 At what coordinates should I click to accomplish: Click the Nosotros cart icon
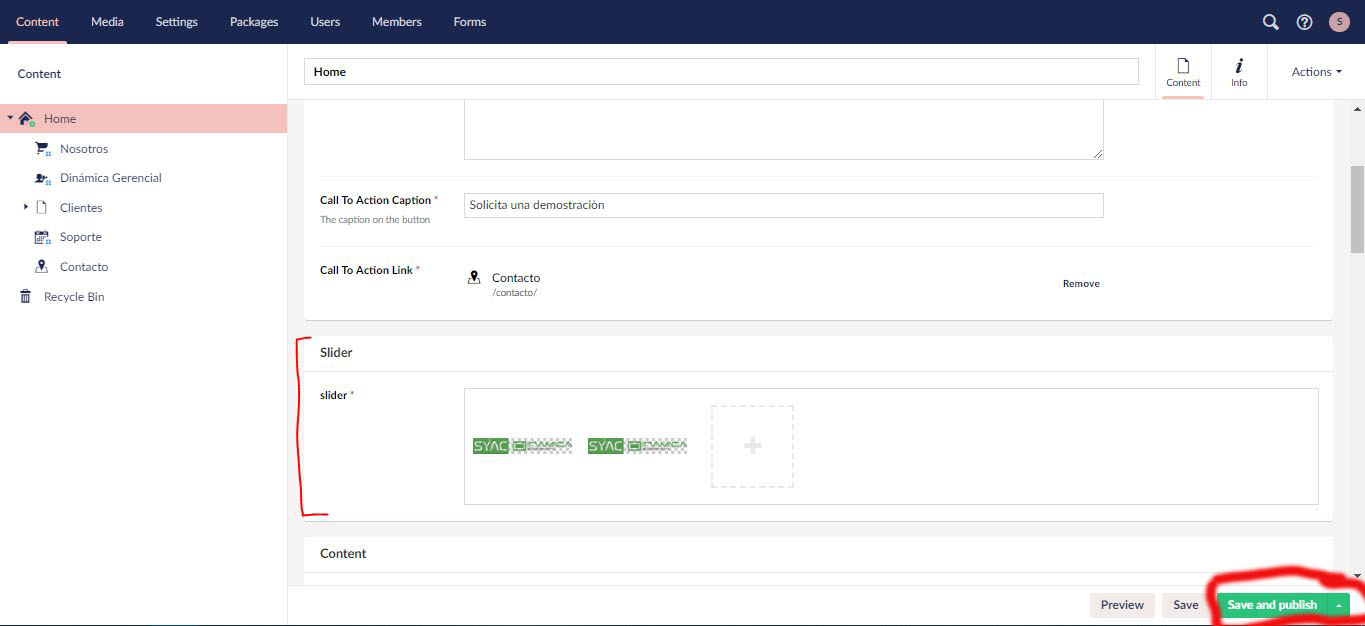[x=42, y=148]
